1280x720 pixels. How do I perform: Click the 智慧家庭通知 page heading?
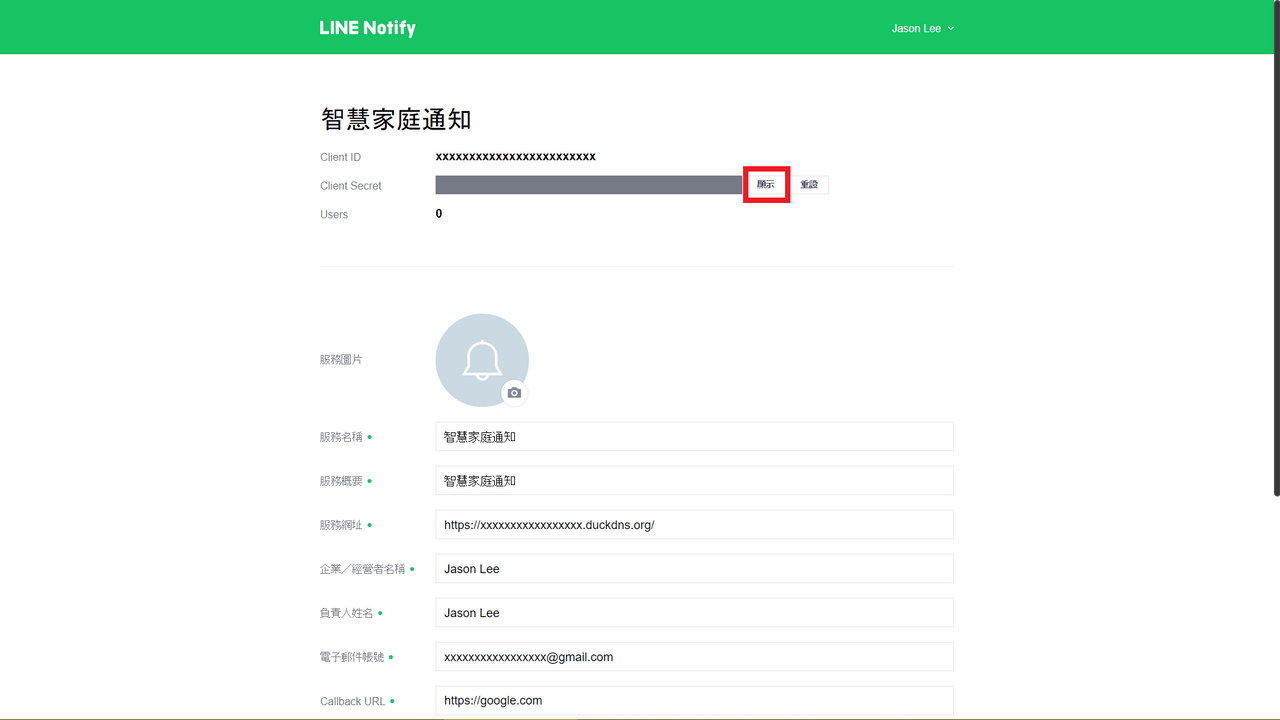(396, 120)
